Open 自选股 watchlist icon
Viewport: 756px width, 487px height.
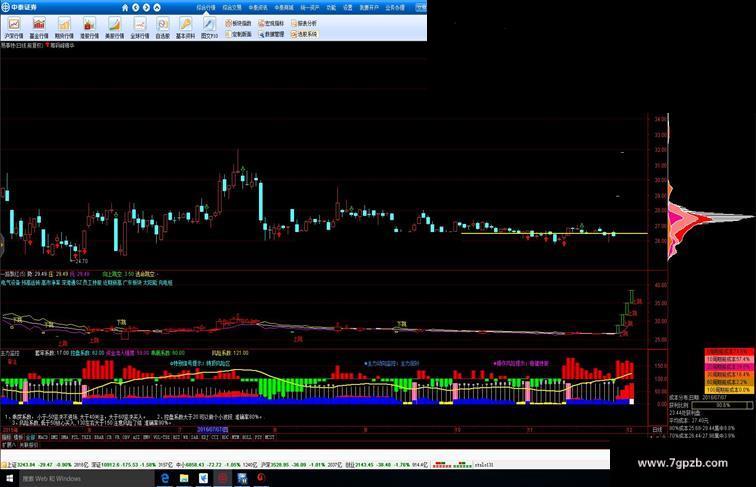pos(162,28)
